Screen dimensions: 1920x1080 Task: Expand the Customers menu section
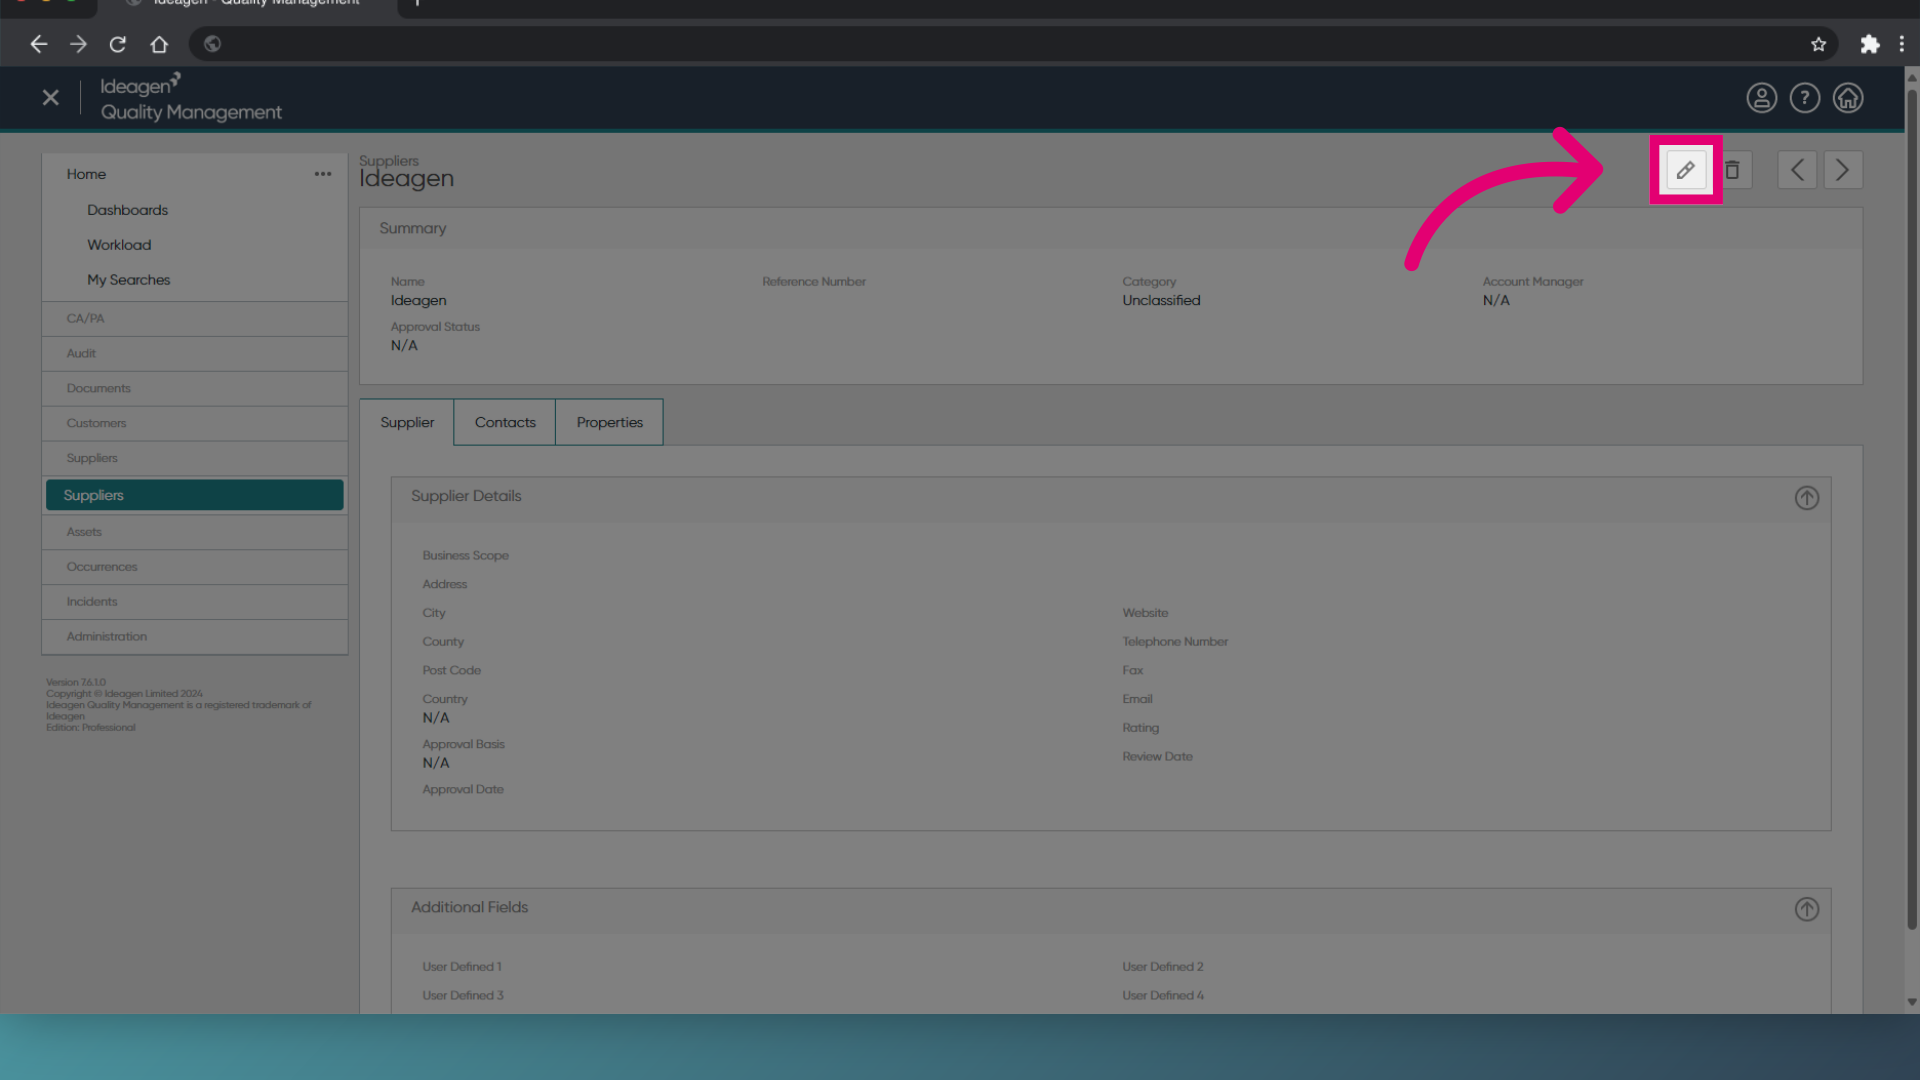195,424
